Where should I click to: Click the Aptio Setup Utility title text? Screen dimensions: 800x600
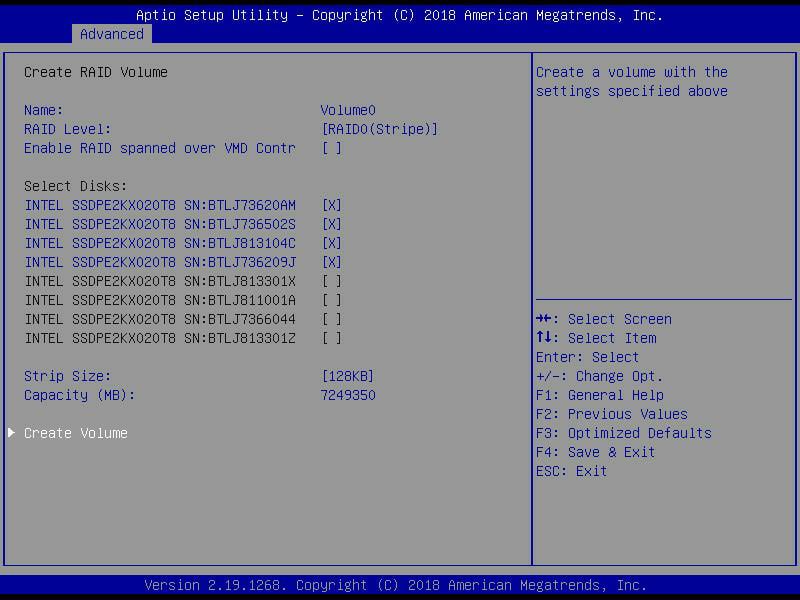click(x=399, y=15)
